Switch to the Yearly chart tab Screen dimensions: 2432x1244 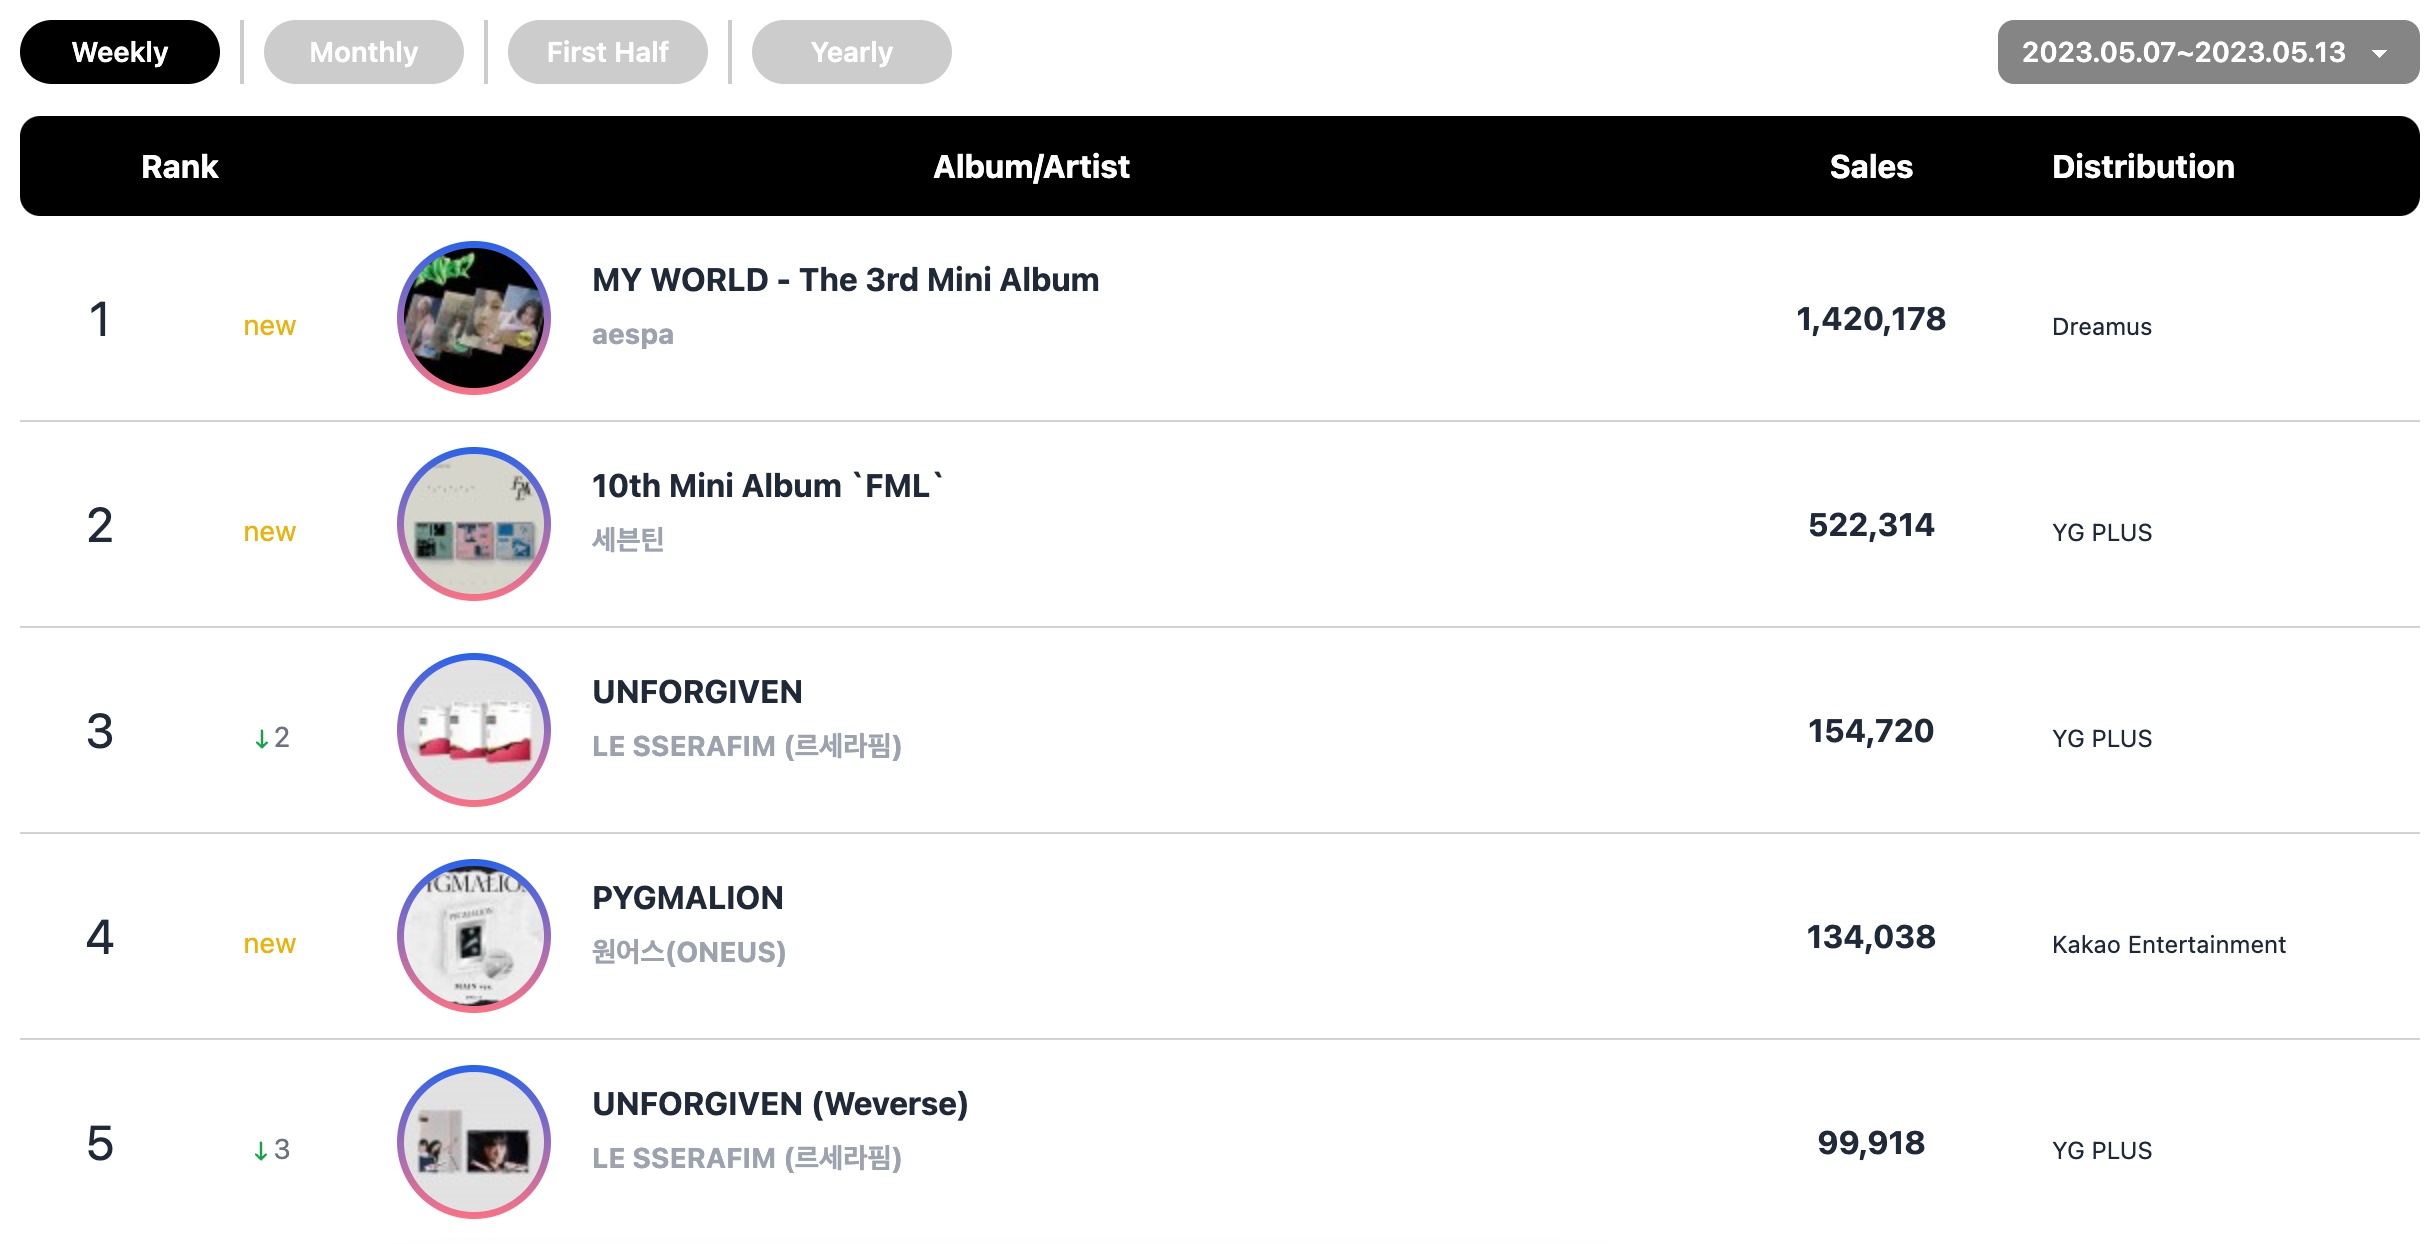click(852, 52)
